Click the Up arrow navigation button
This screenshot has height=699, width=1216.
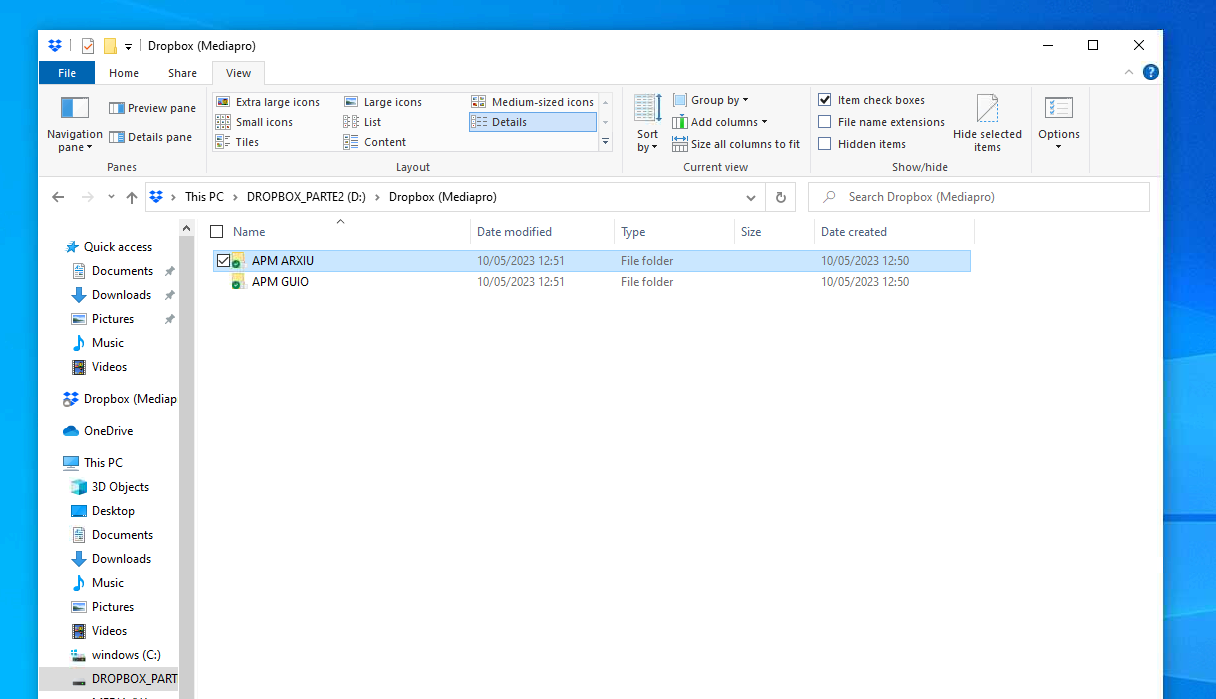pyautogui.click(x=132, y=198)
